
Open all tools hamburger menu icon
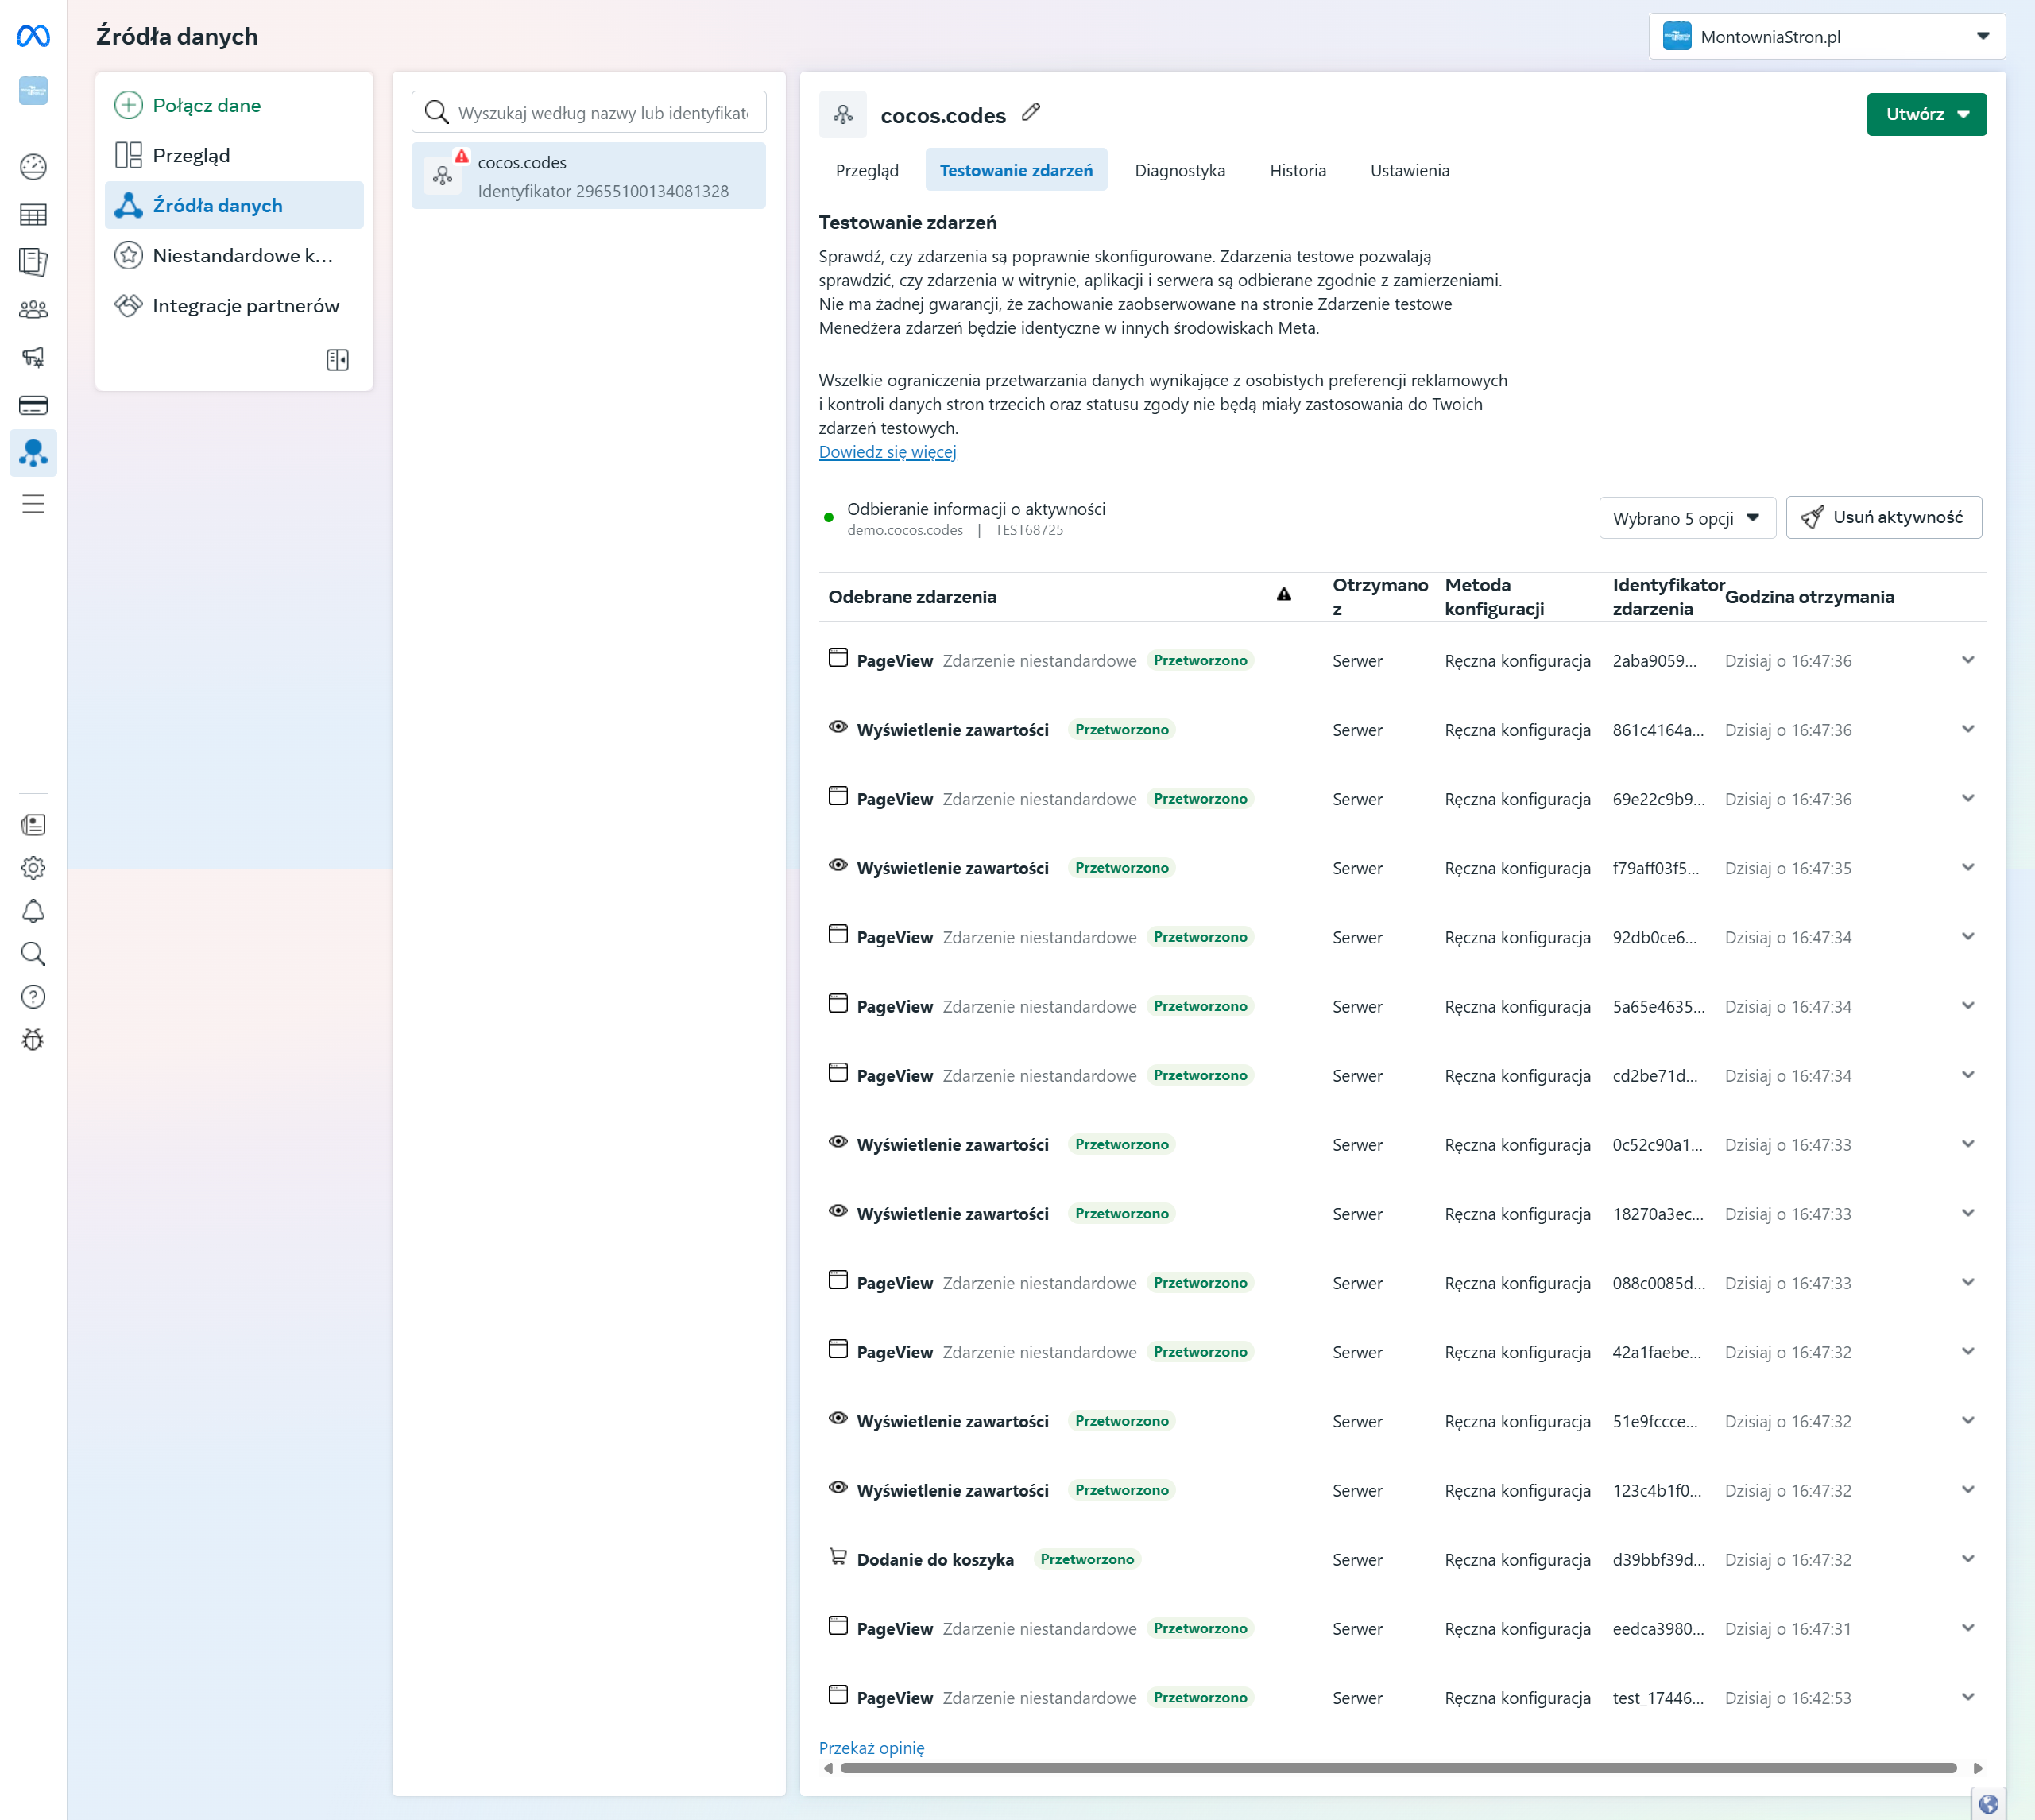click(33, 504)
